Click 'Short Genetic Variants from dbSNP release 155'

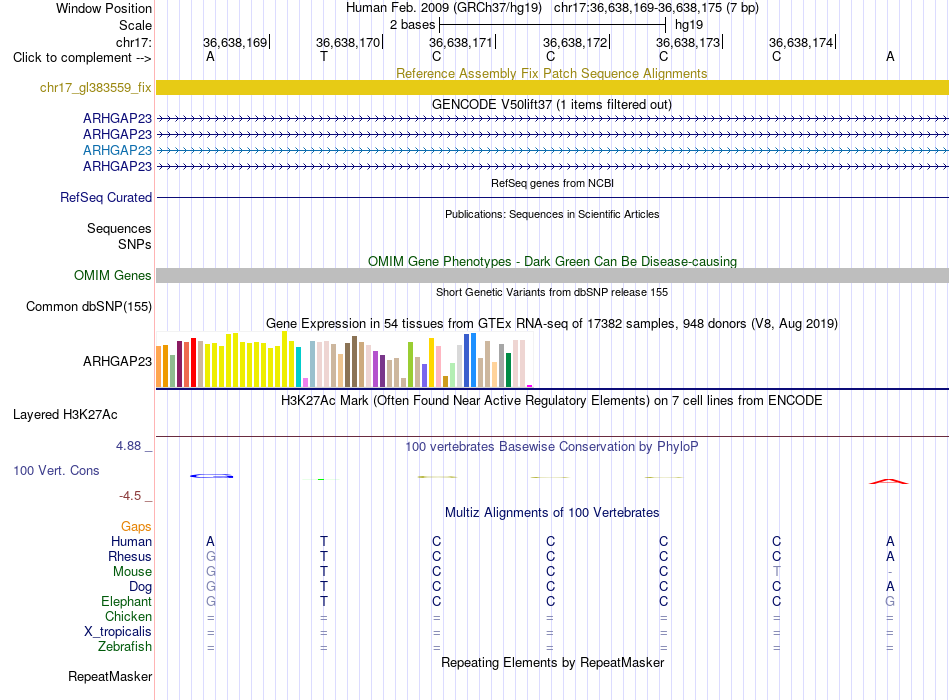click(552, 292)
